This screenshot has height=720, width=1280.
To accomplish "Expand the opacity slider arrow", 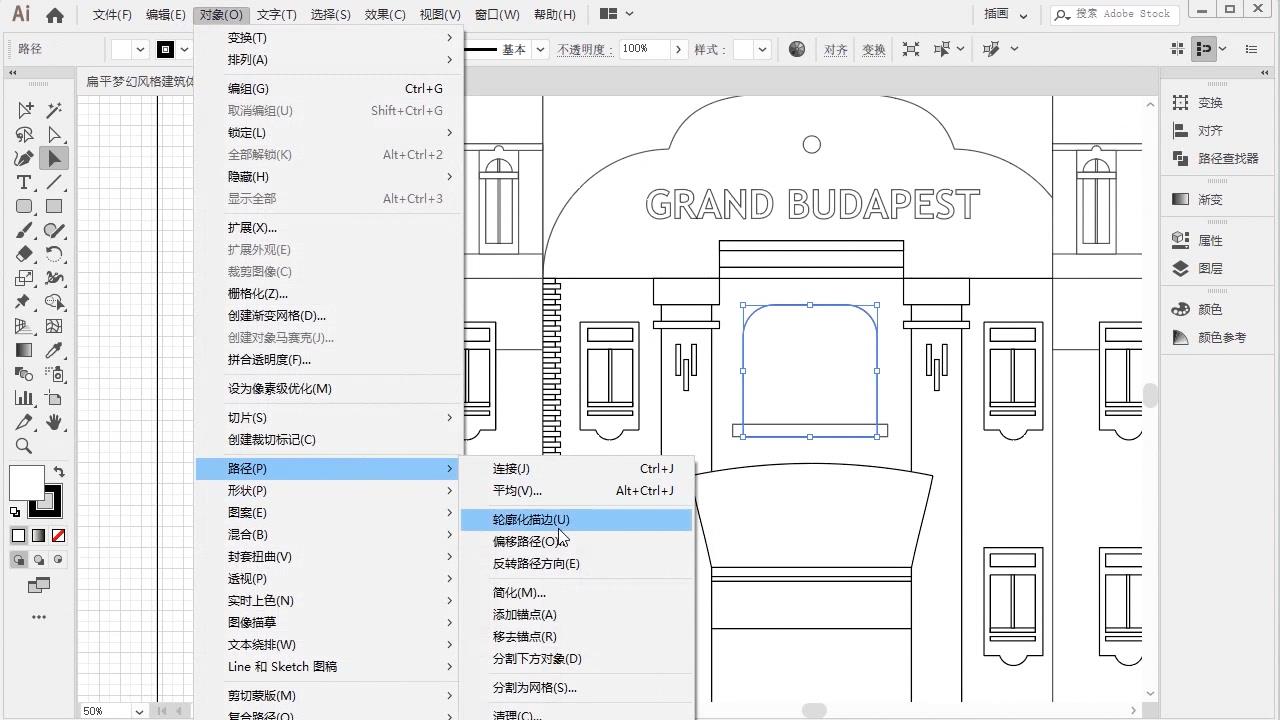I will click(x=678, y=49).
